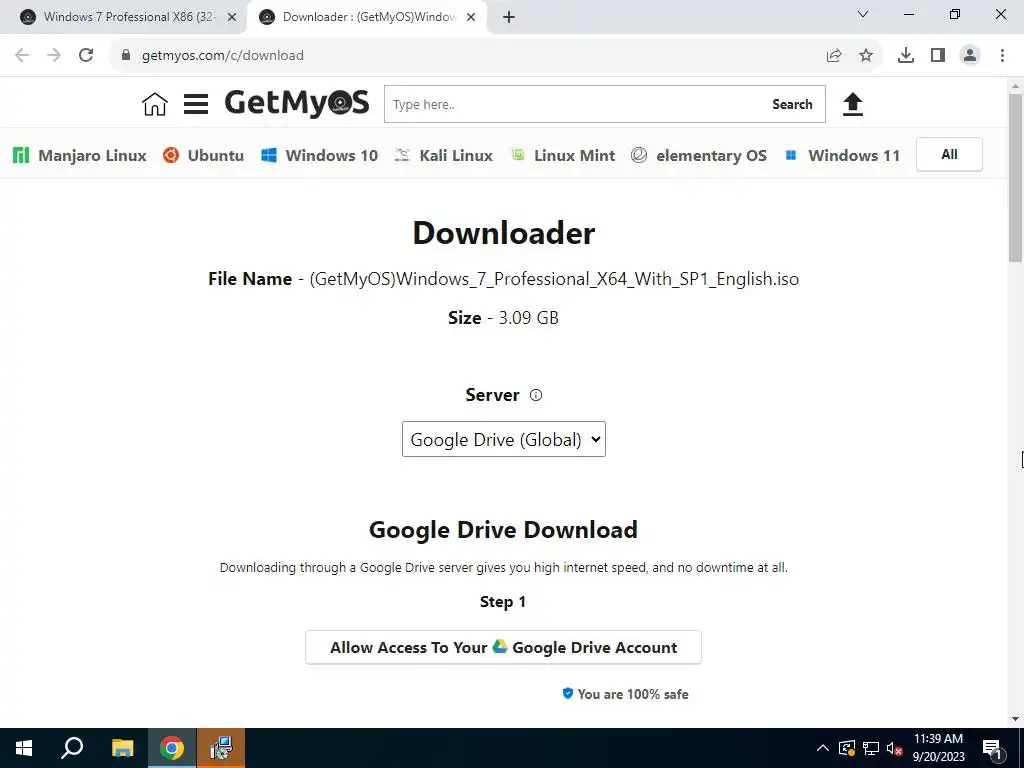Screen dimensions: 1024x768
Task: Click the page vertical scrollbar thumb
Action: pos(1015,178)
